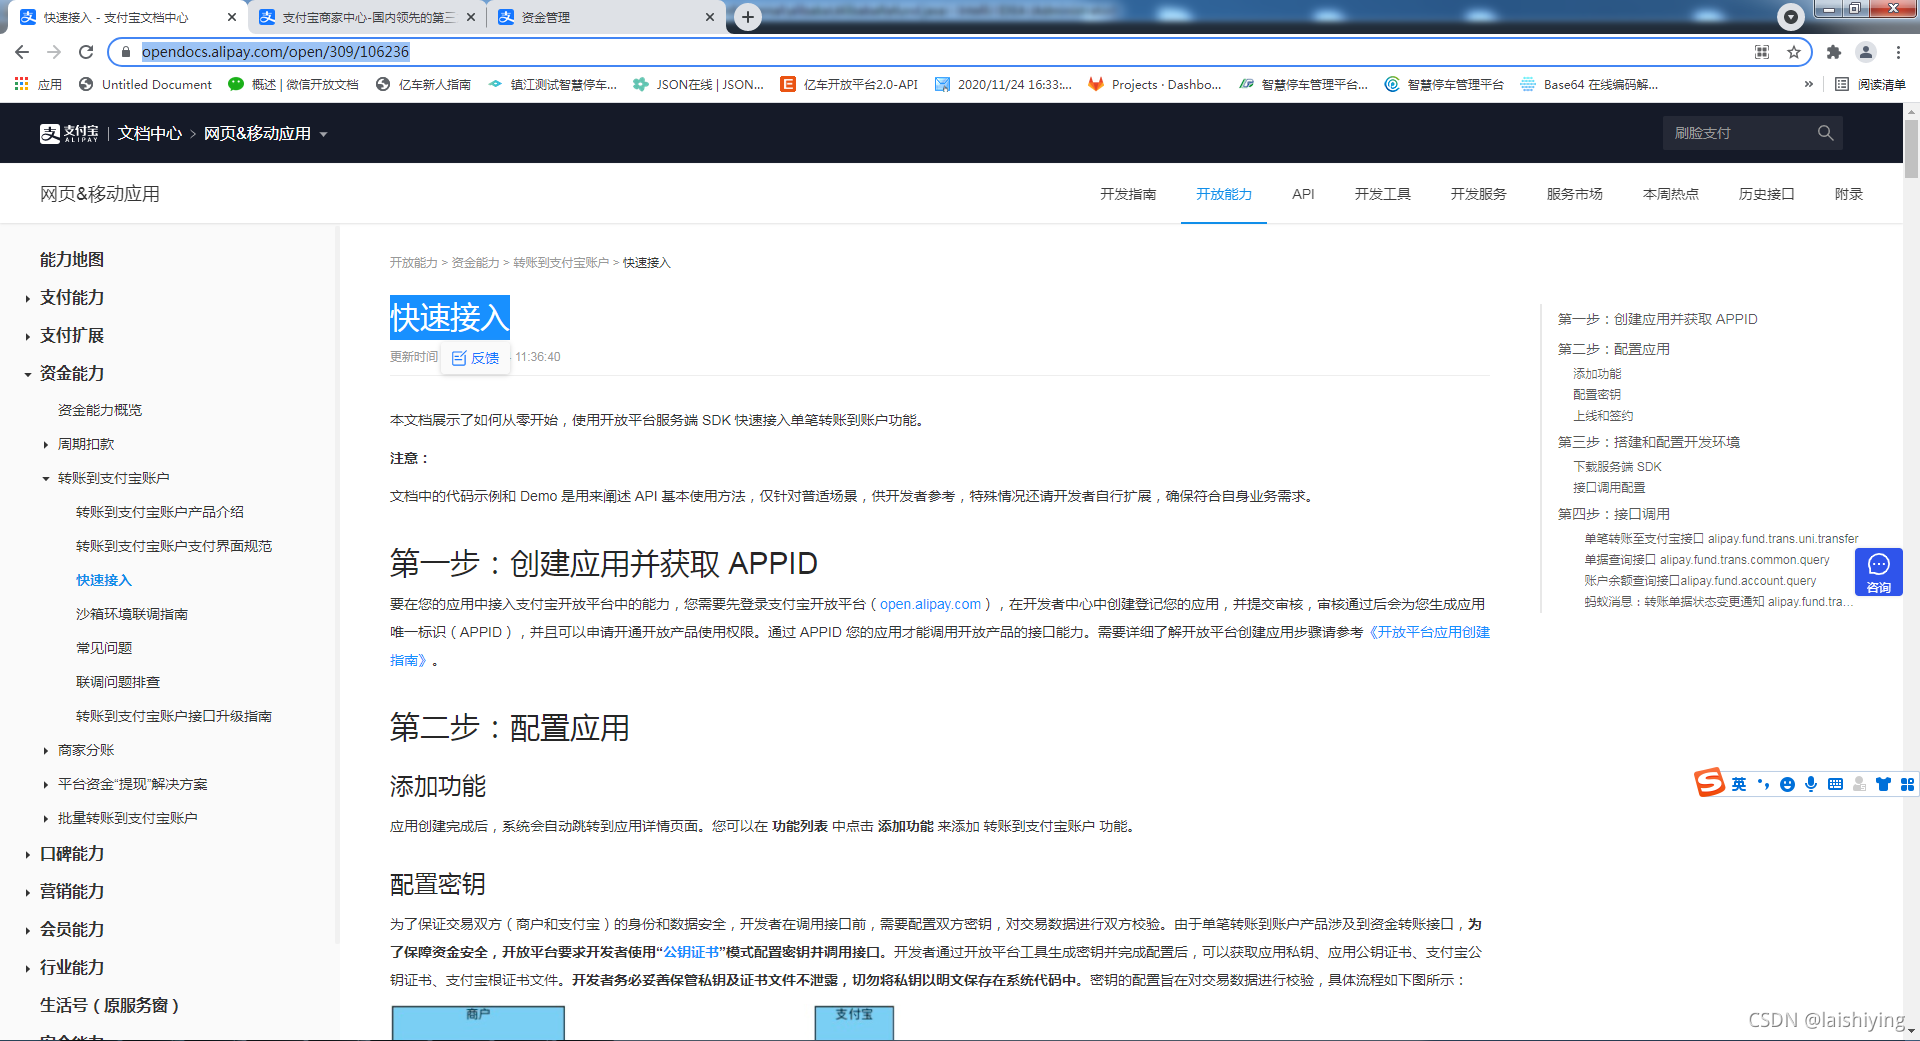The width and height of the screenshot is (1920, 1041).
Task: Click the site lock icon in address bar
Action: [x=126, y=52]
